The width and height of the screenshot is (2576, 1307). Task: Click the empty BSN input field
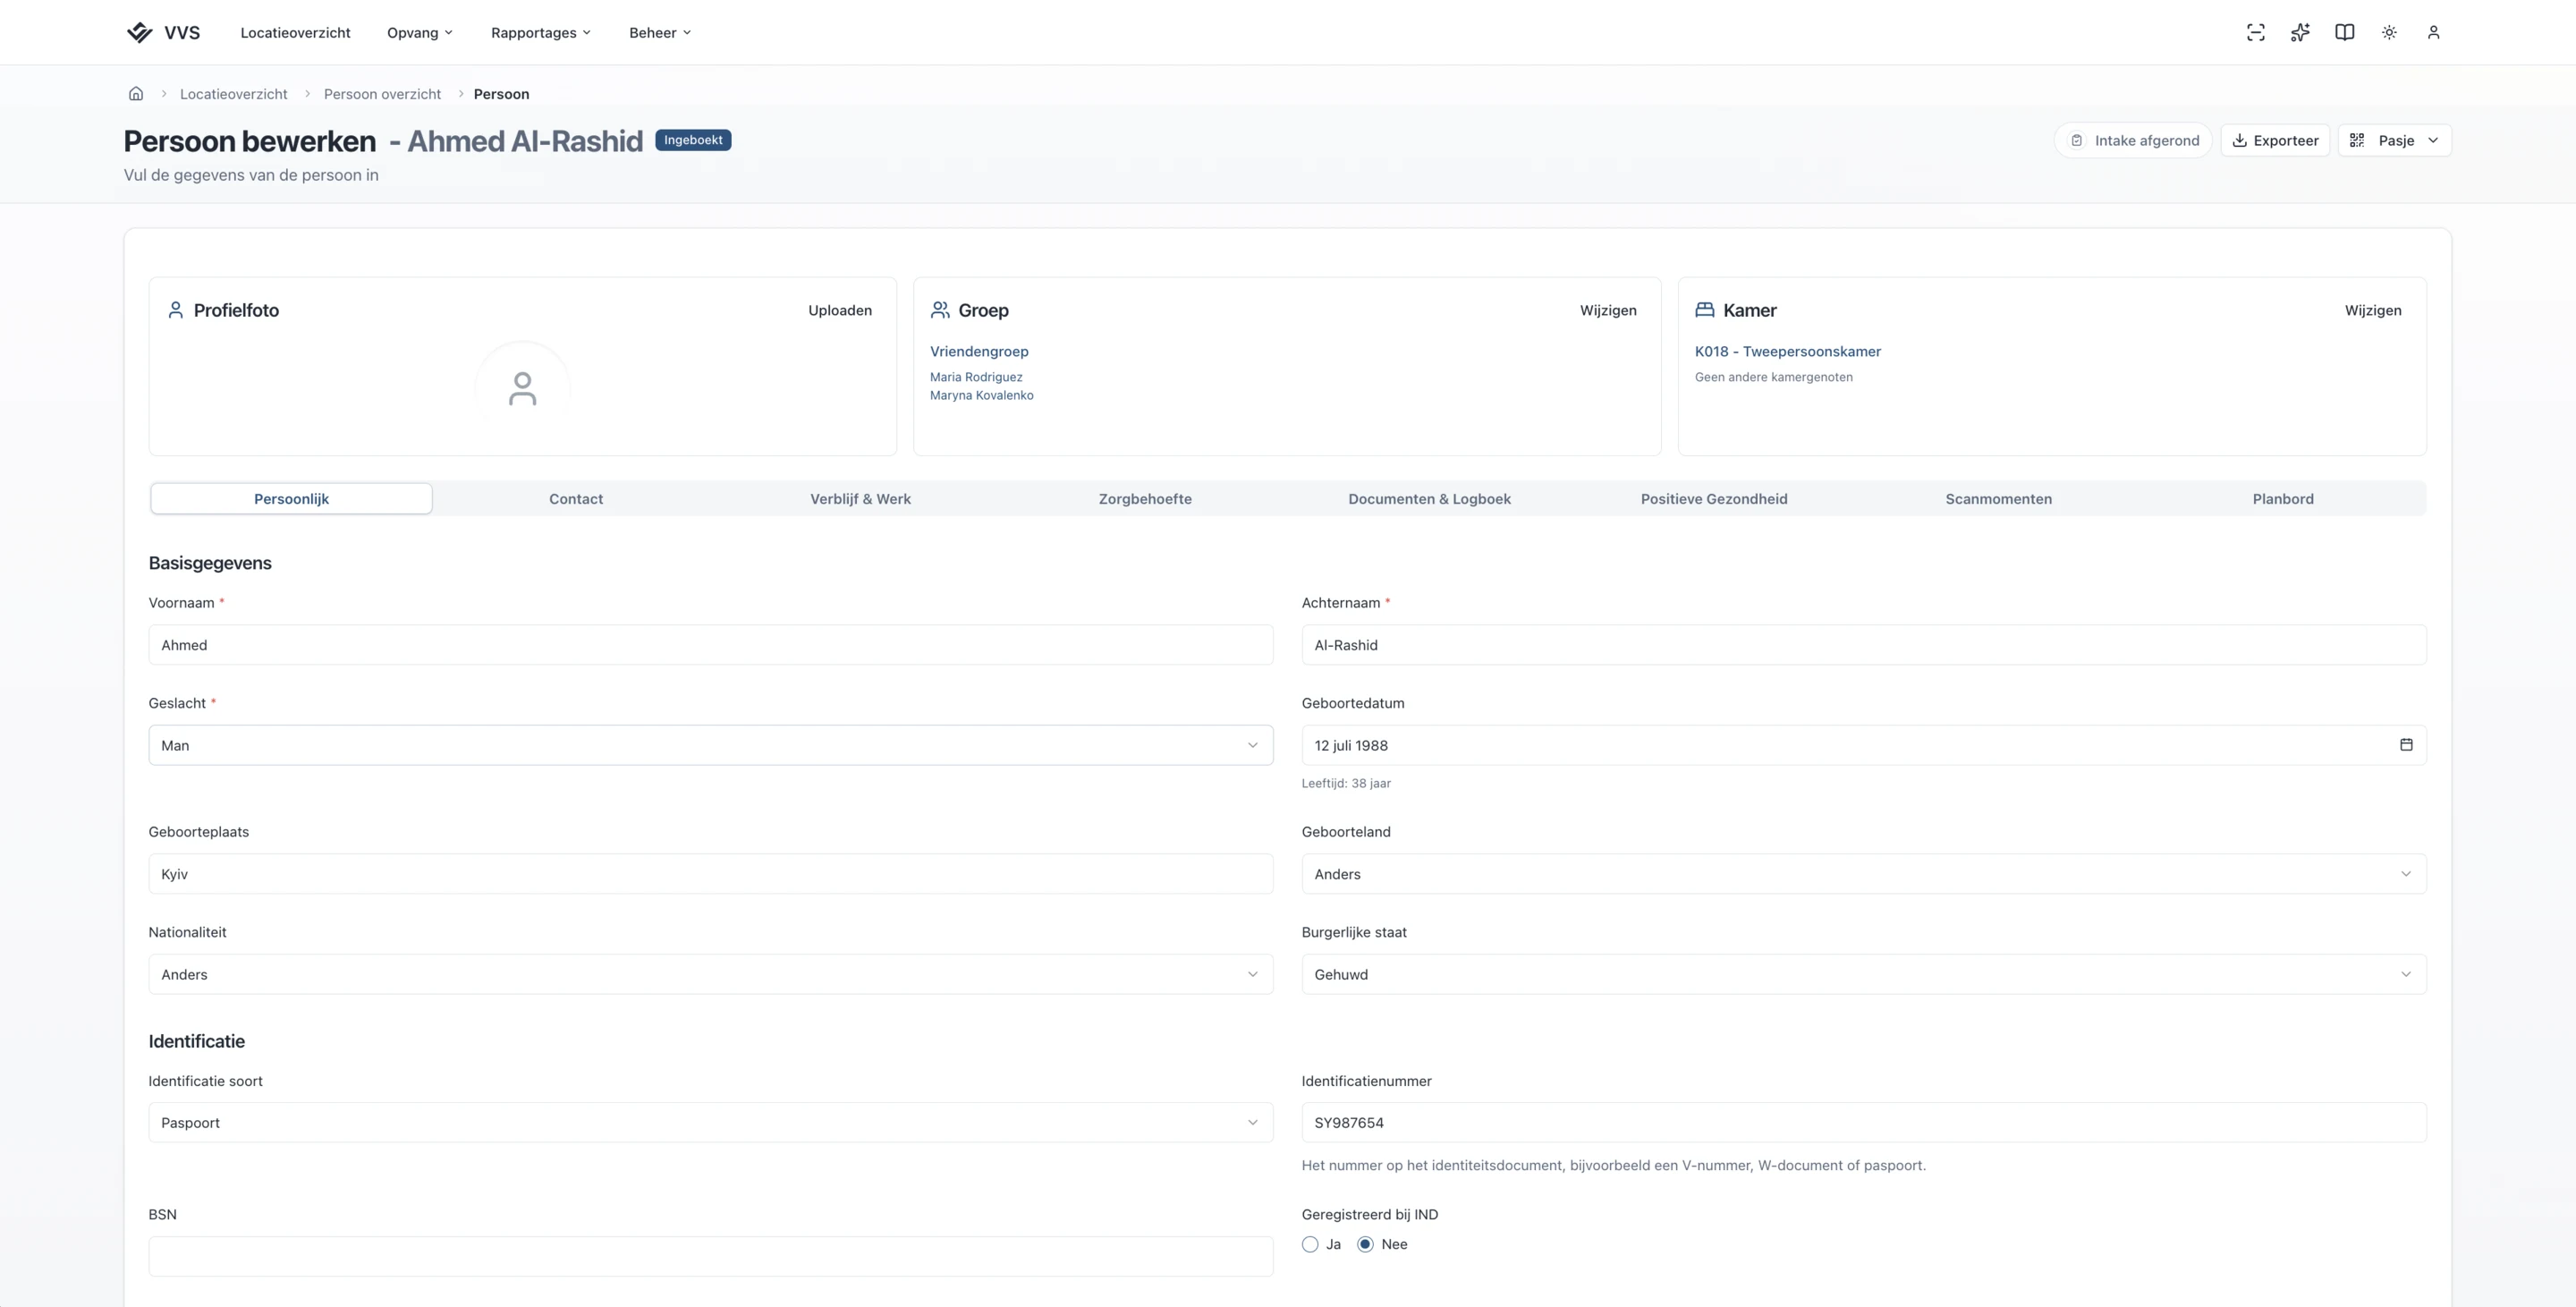click(711, 1256)
